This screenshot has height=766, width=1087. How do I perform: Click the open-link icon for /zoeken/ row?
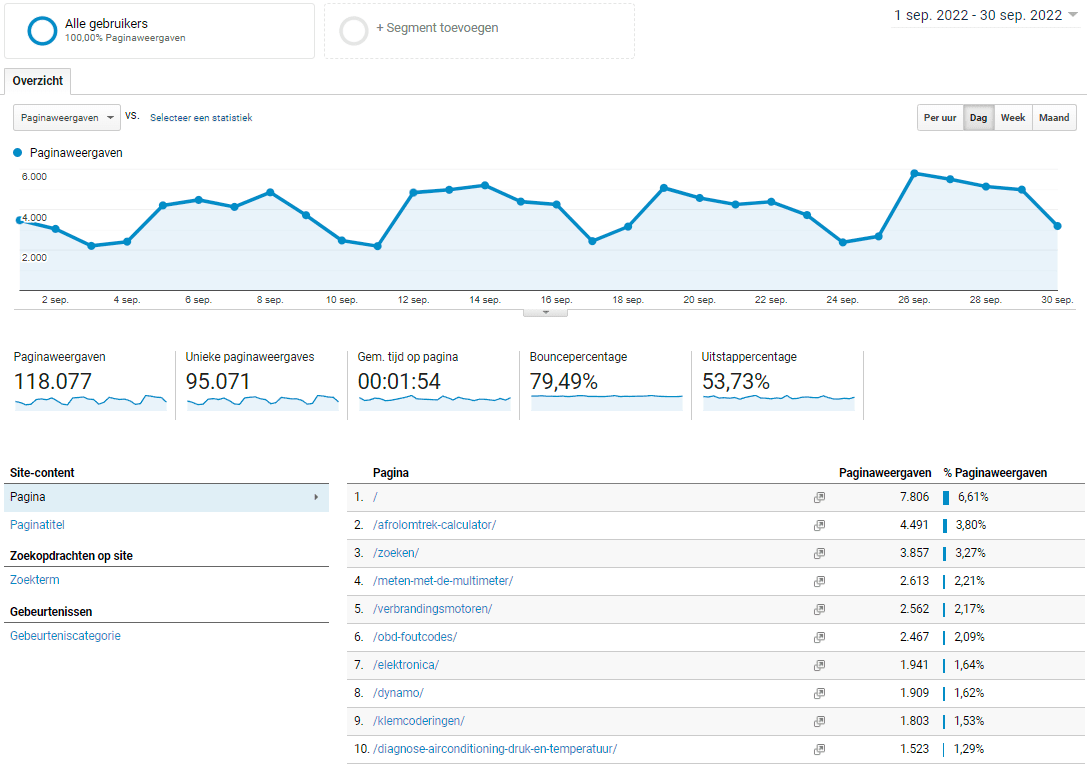pos(819,553)
